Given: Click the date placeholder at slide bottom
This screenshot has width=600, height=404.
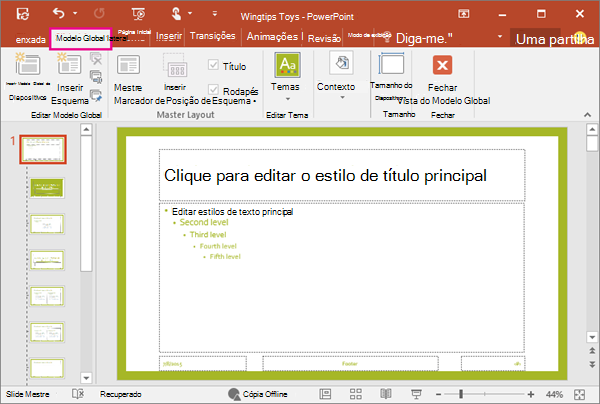Looking at the screenshot, I should point(203,363).
